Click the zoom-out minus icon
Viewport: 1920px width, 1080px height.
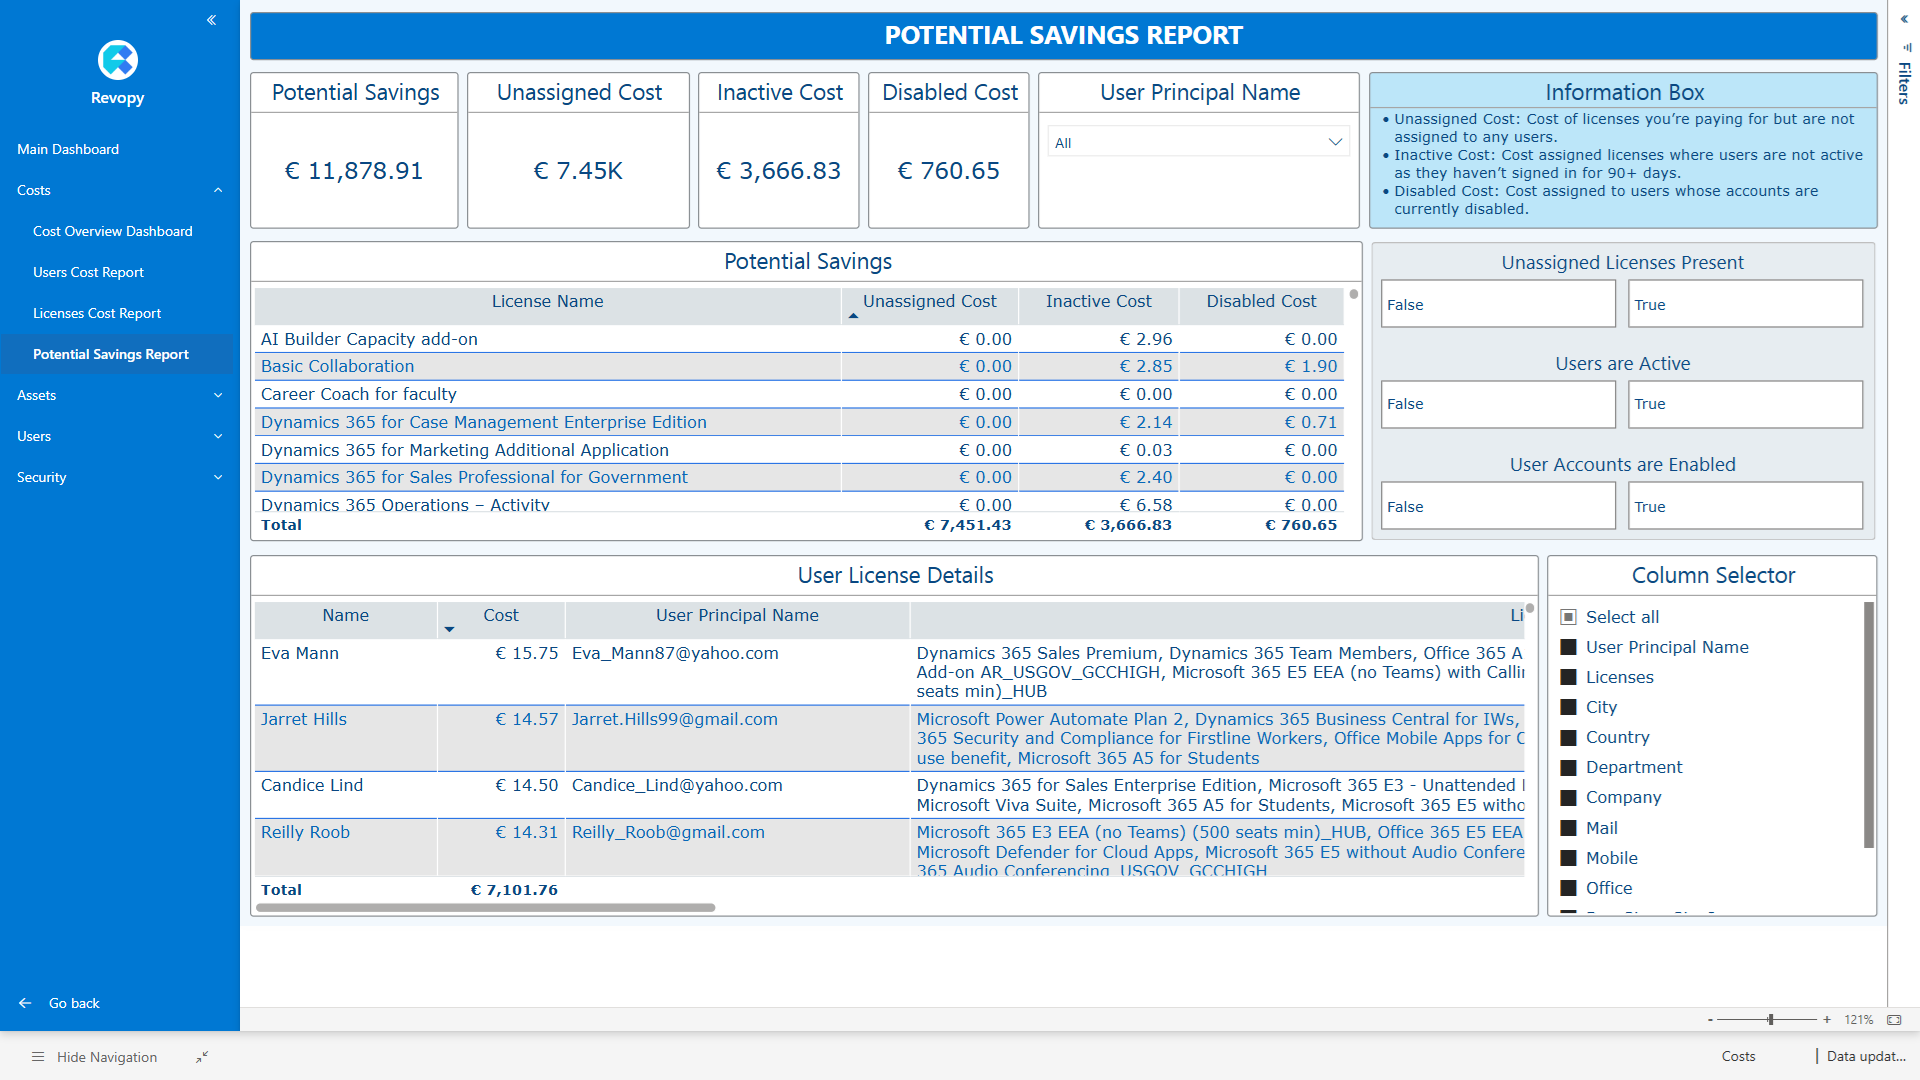[x=1710, y=1020]
